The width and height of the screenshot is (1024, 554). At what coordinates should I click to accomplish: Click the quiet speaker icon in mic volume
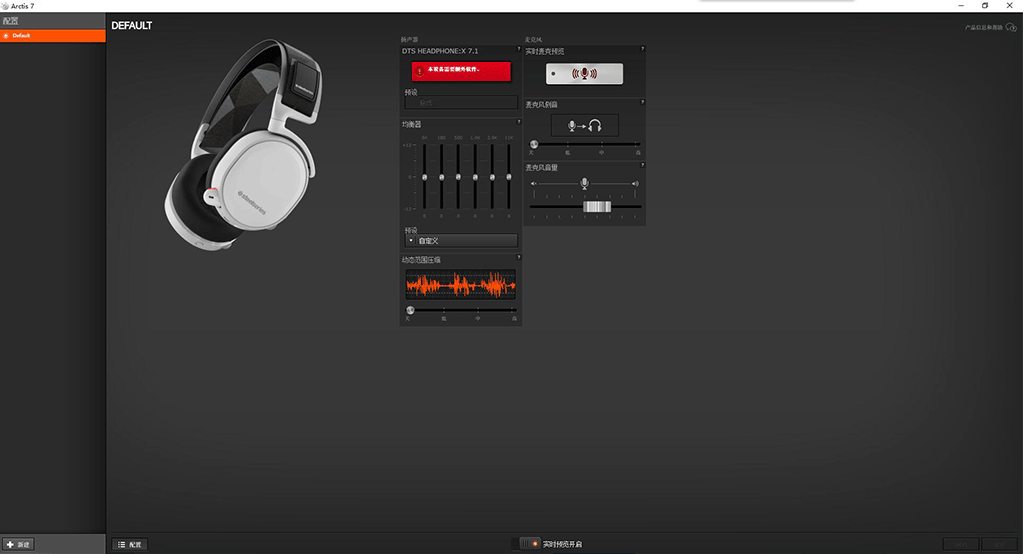[x=534, y=184]
